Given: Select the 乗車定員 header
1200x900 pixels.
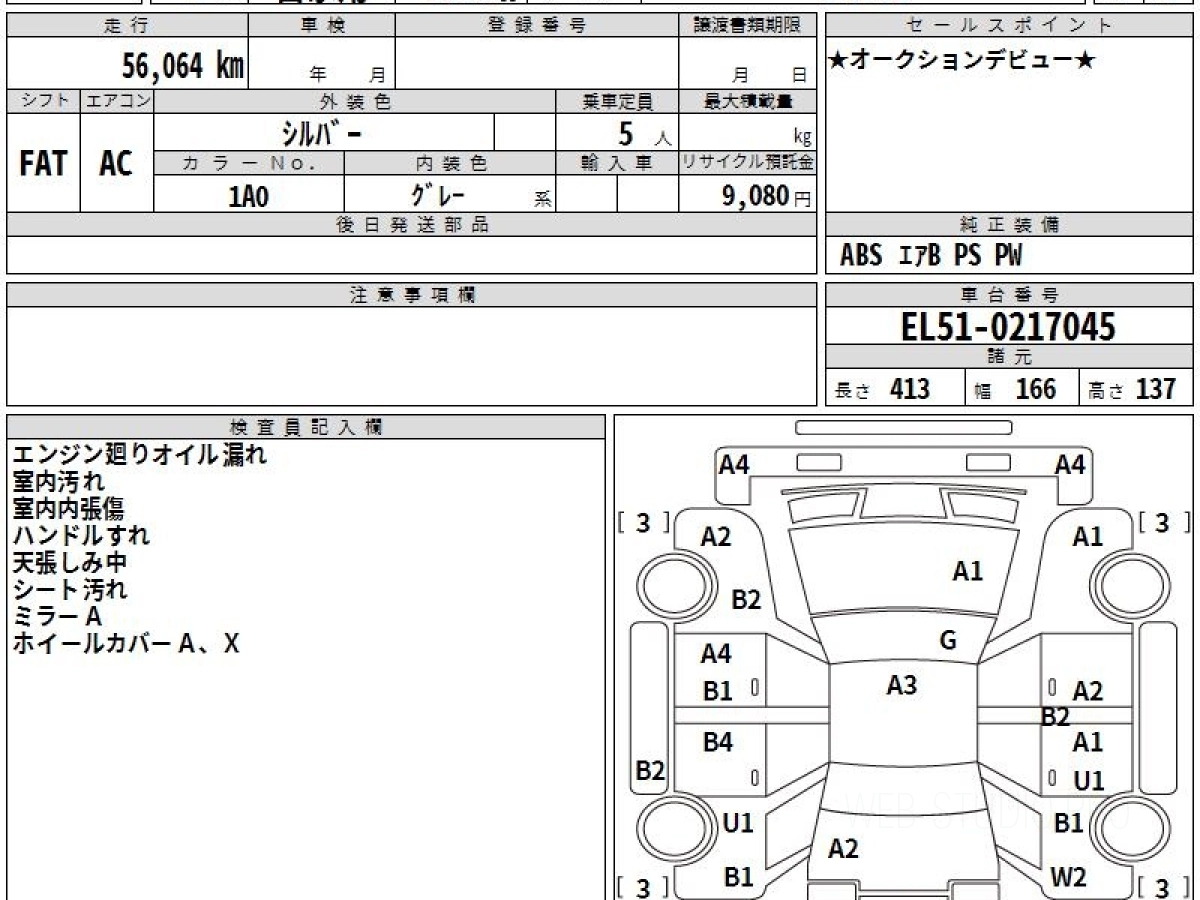Looking at the screenshot, I should pyautogui.click(x=617, y=101).
